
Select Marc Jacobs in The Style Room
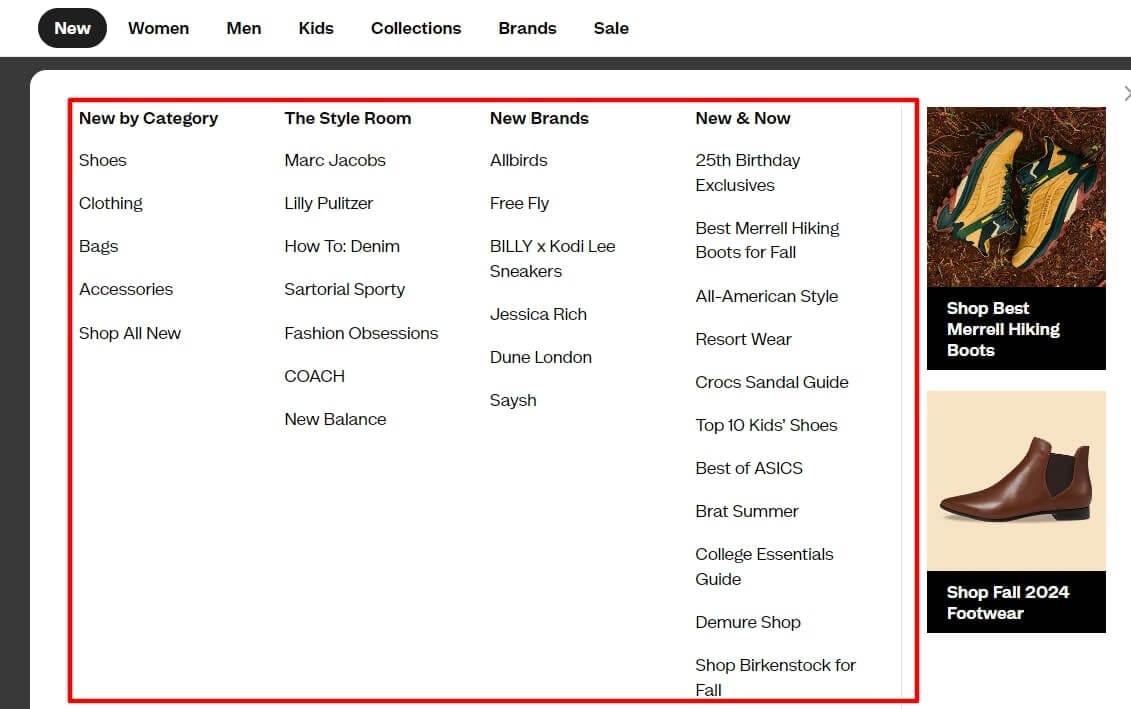coord(335,160)
